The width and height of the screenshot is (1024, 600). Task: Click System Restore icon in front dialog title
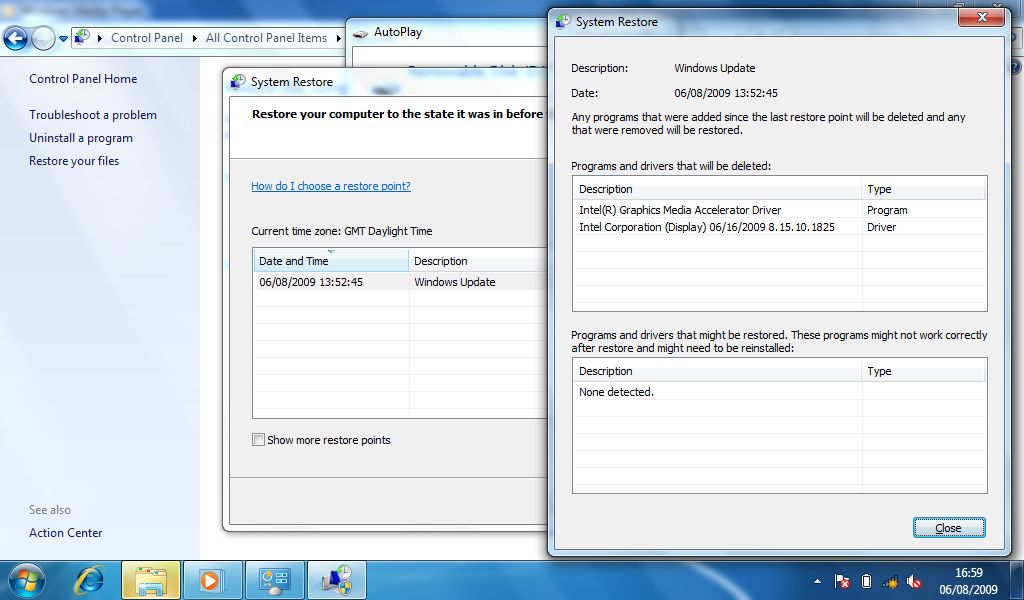[x=563, y=22]
